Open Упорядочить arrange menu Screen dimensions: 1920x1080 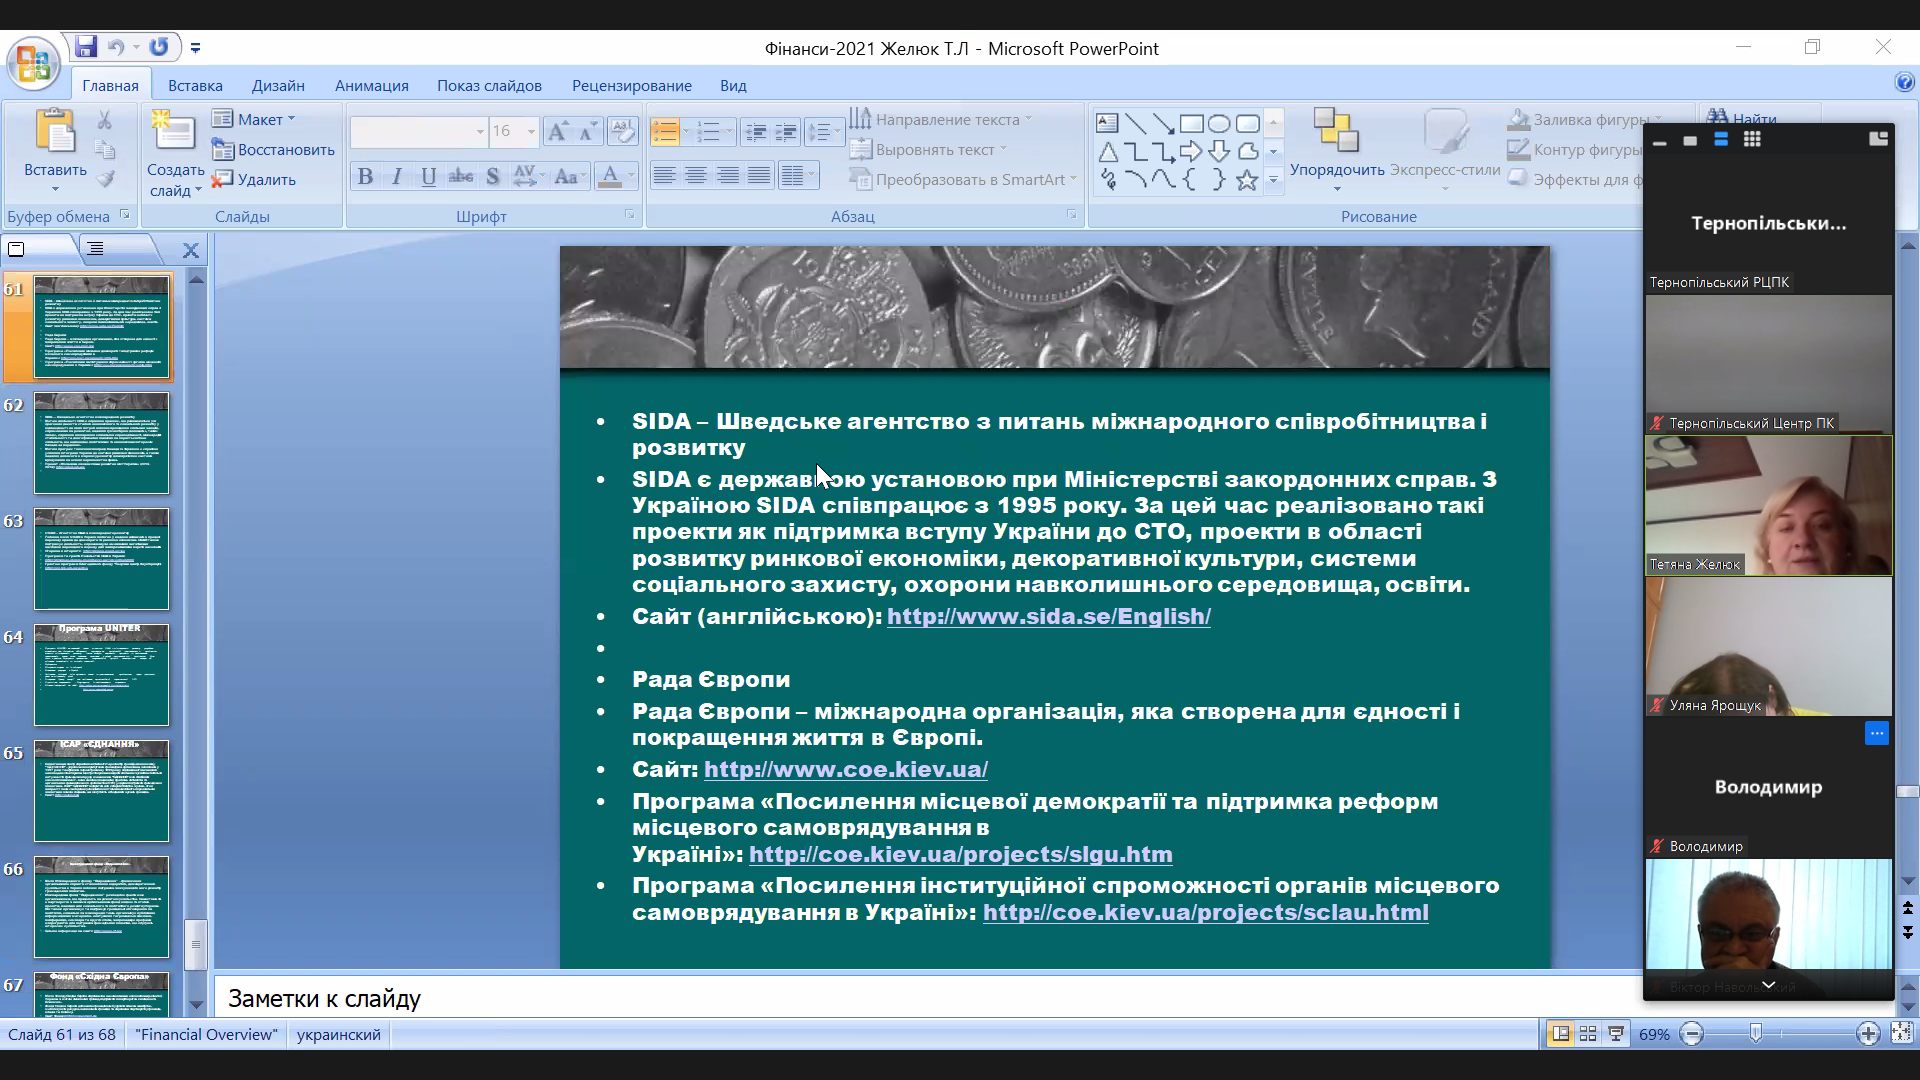[1337, 150]
